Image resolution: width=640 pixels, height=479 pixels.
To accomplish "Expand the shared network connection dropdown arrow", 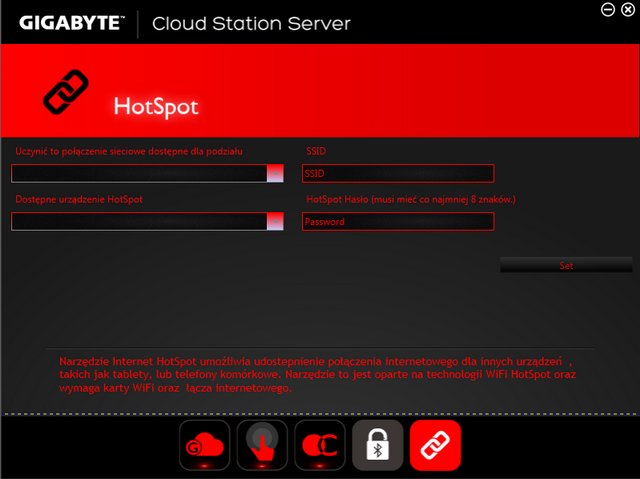I will 275,173.
